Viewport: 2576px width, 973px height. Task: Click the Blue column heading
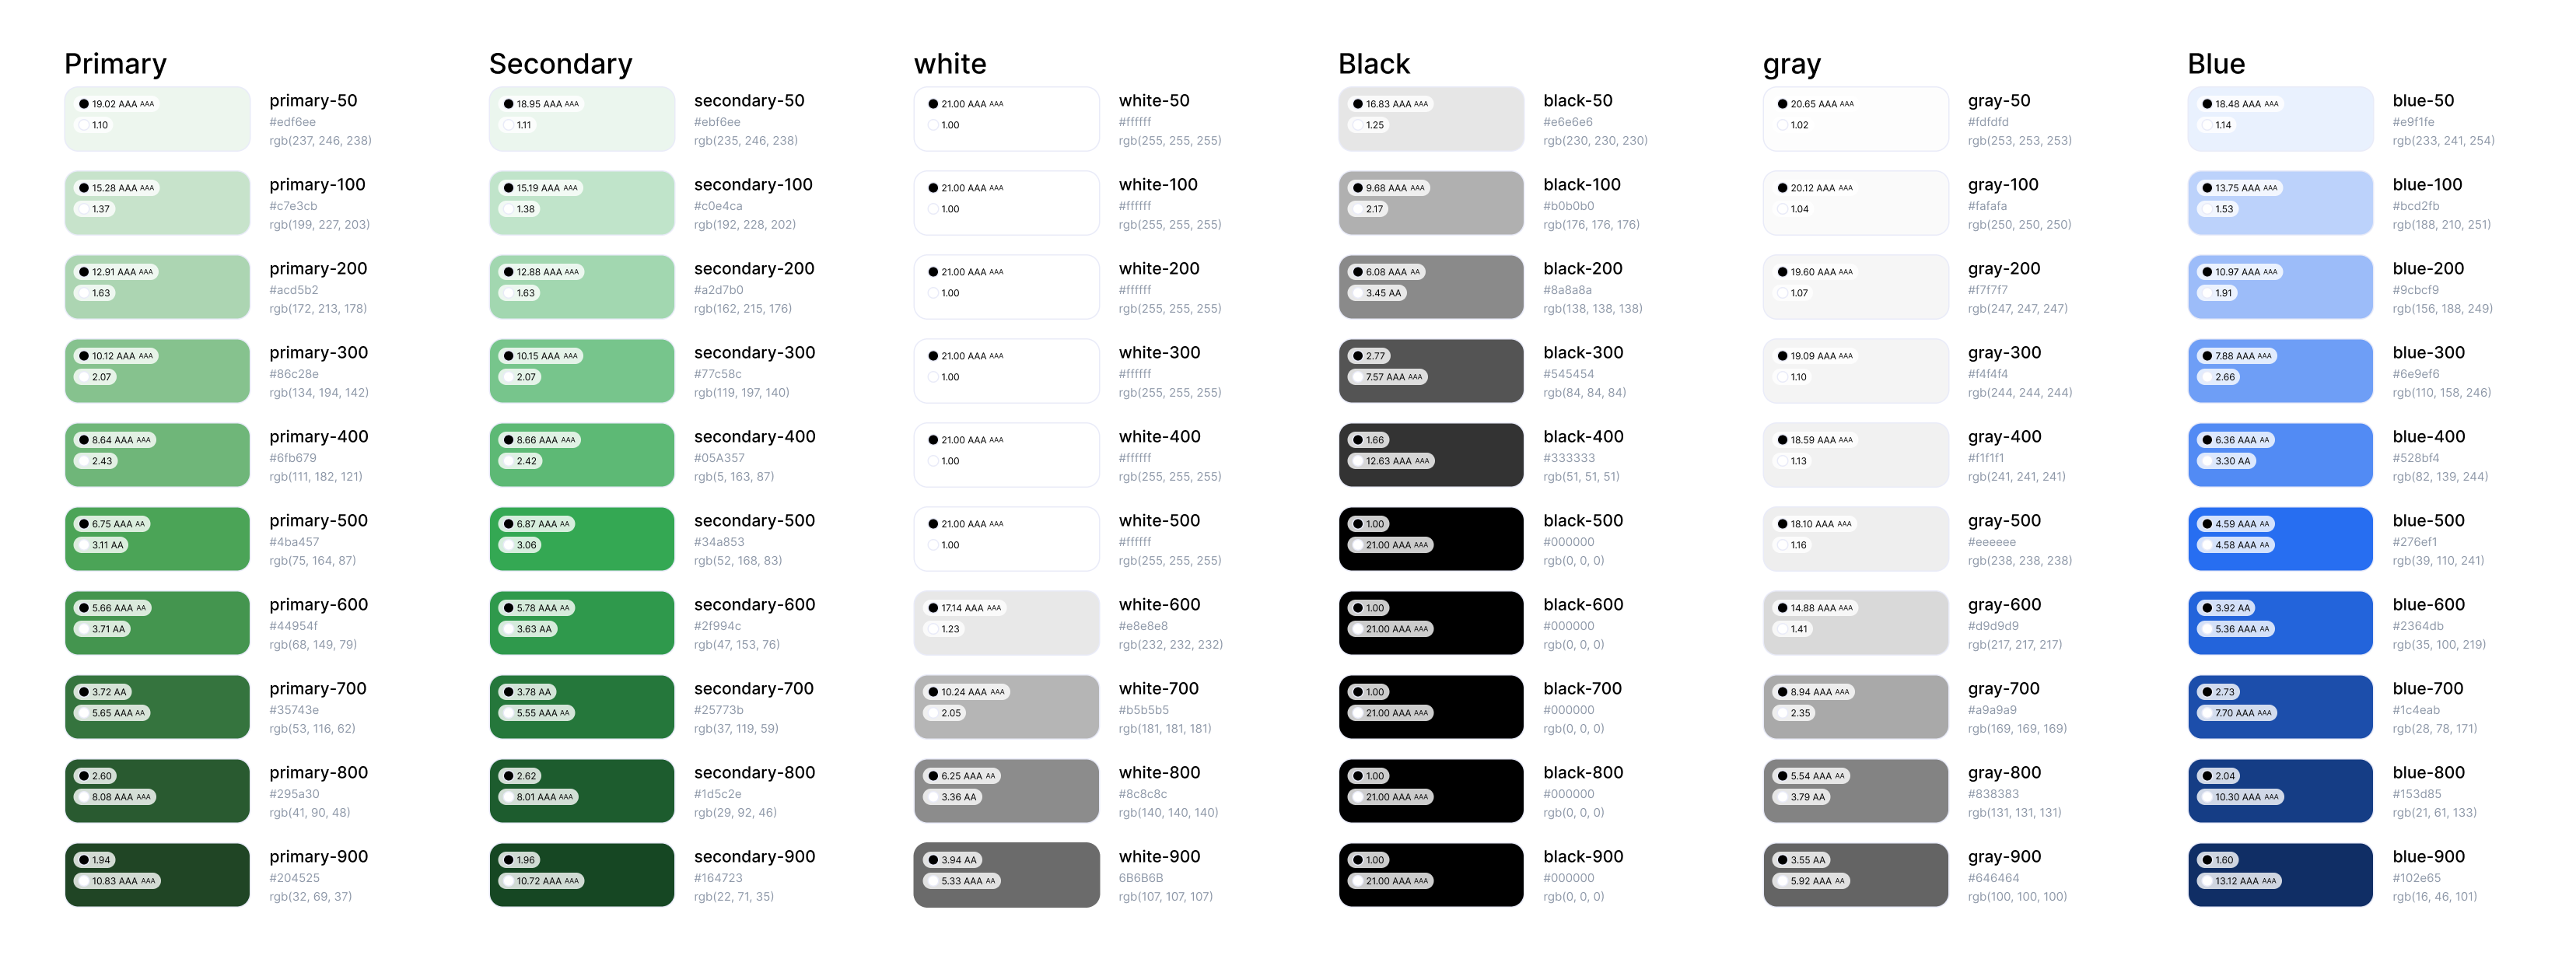pyautogui.click(x=2216, y=64)
